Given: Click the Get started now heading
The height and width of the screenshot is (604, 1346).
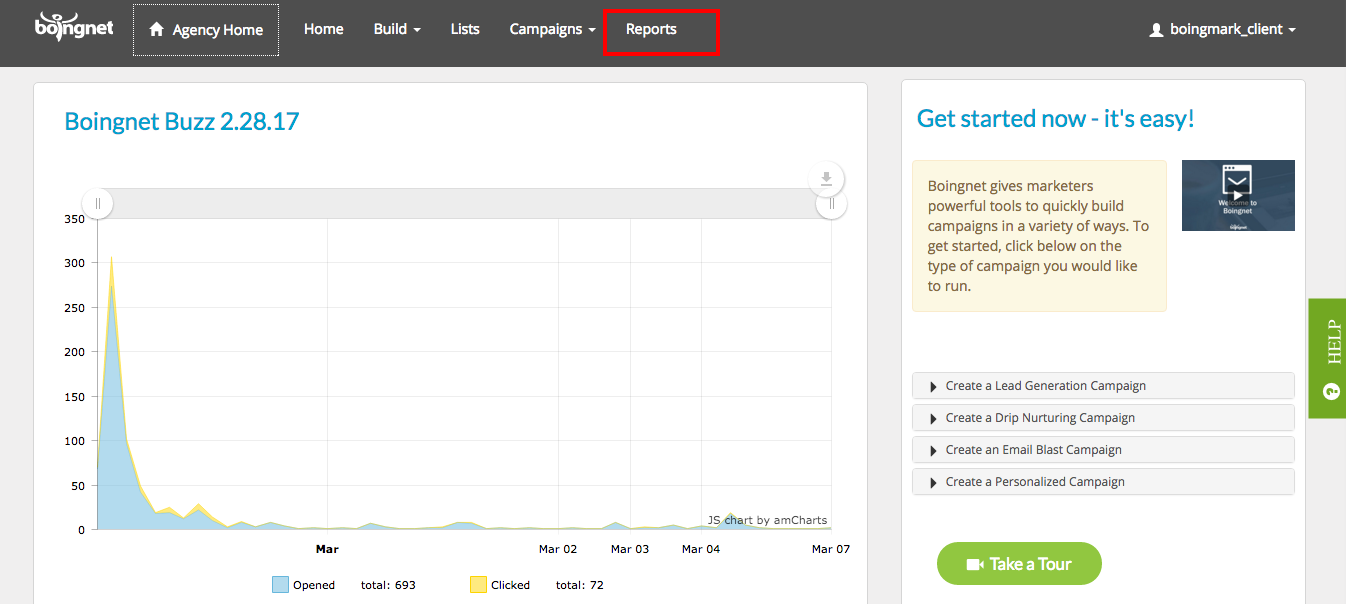Looking at the screenshot, I should [x=1056, y=119].
